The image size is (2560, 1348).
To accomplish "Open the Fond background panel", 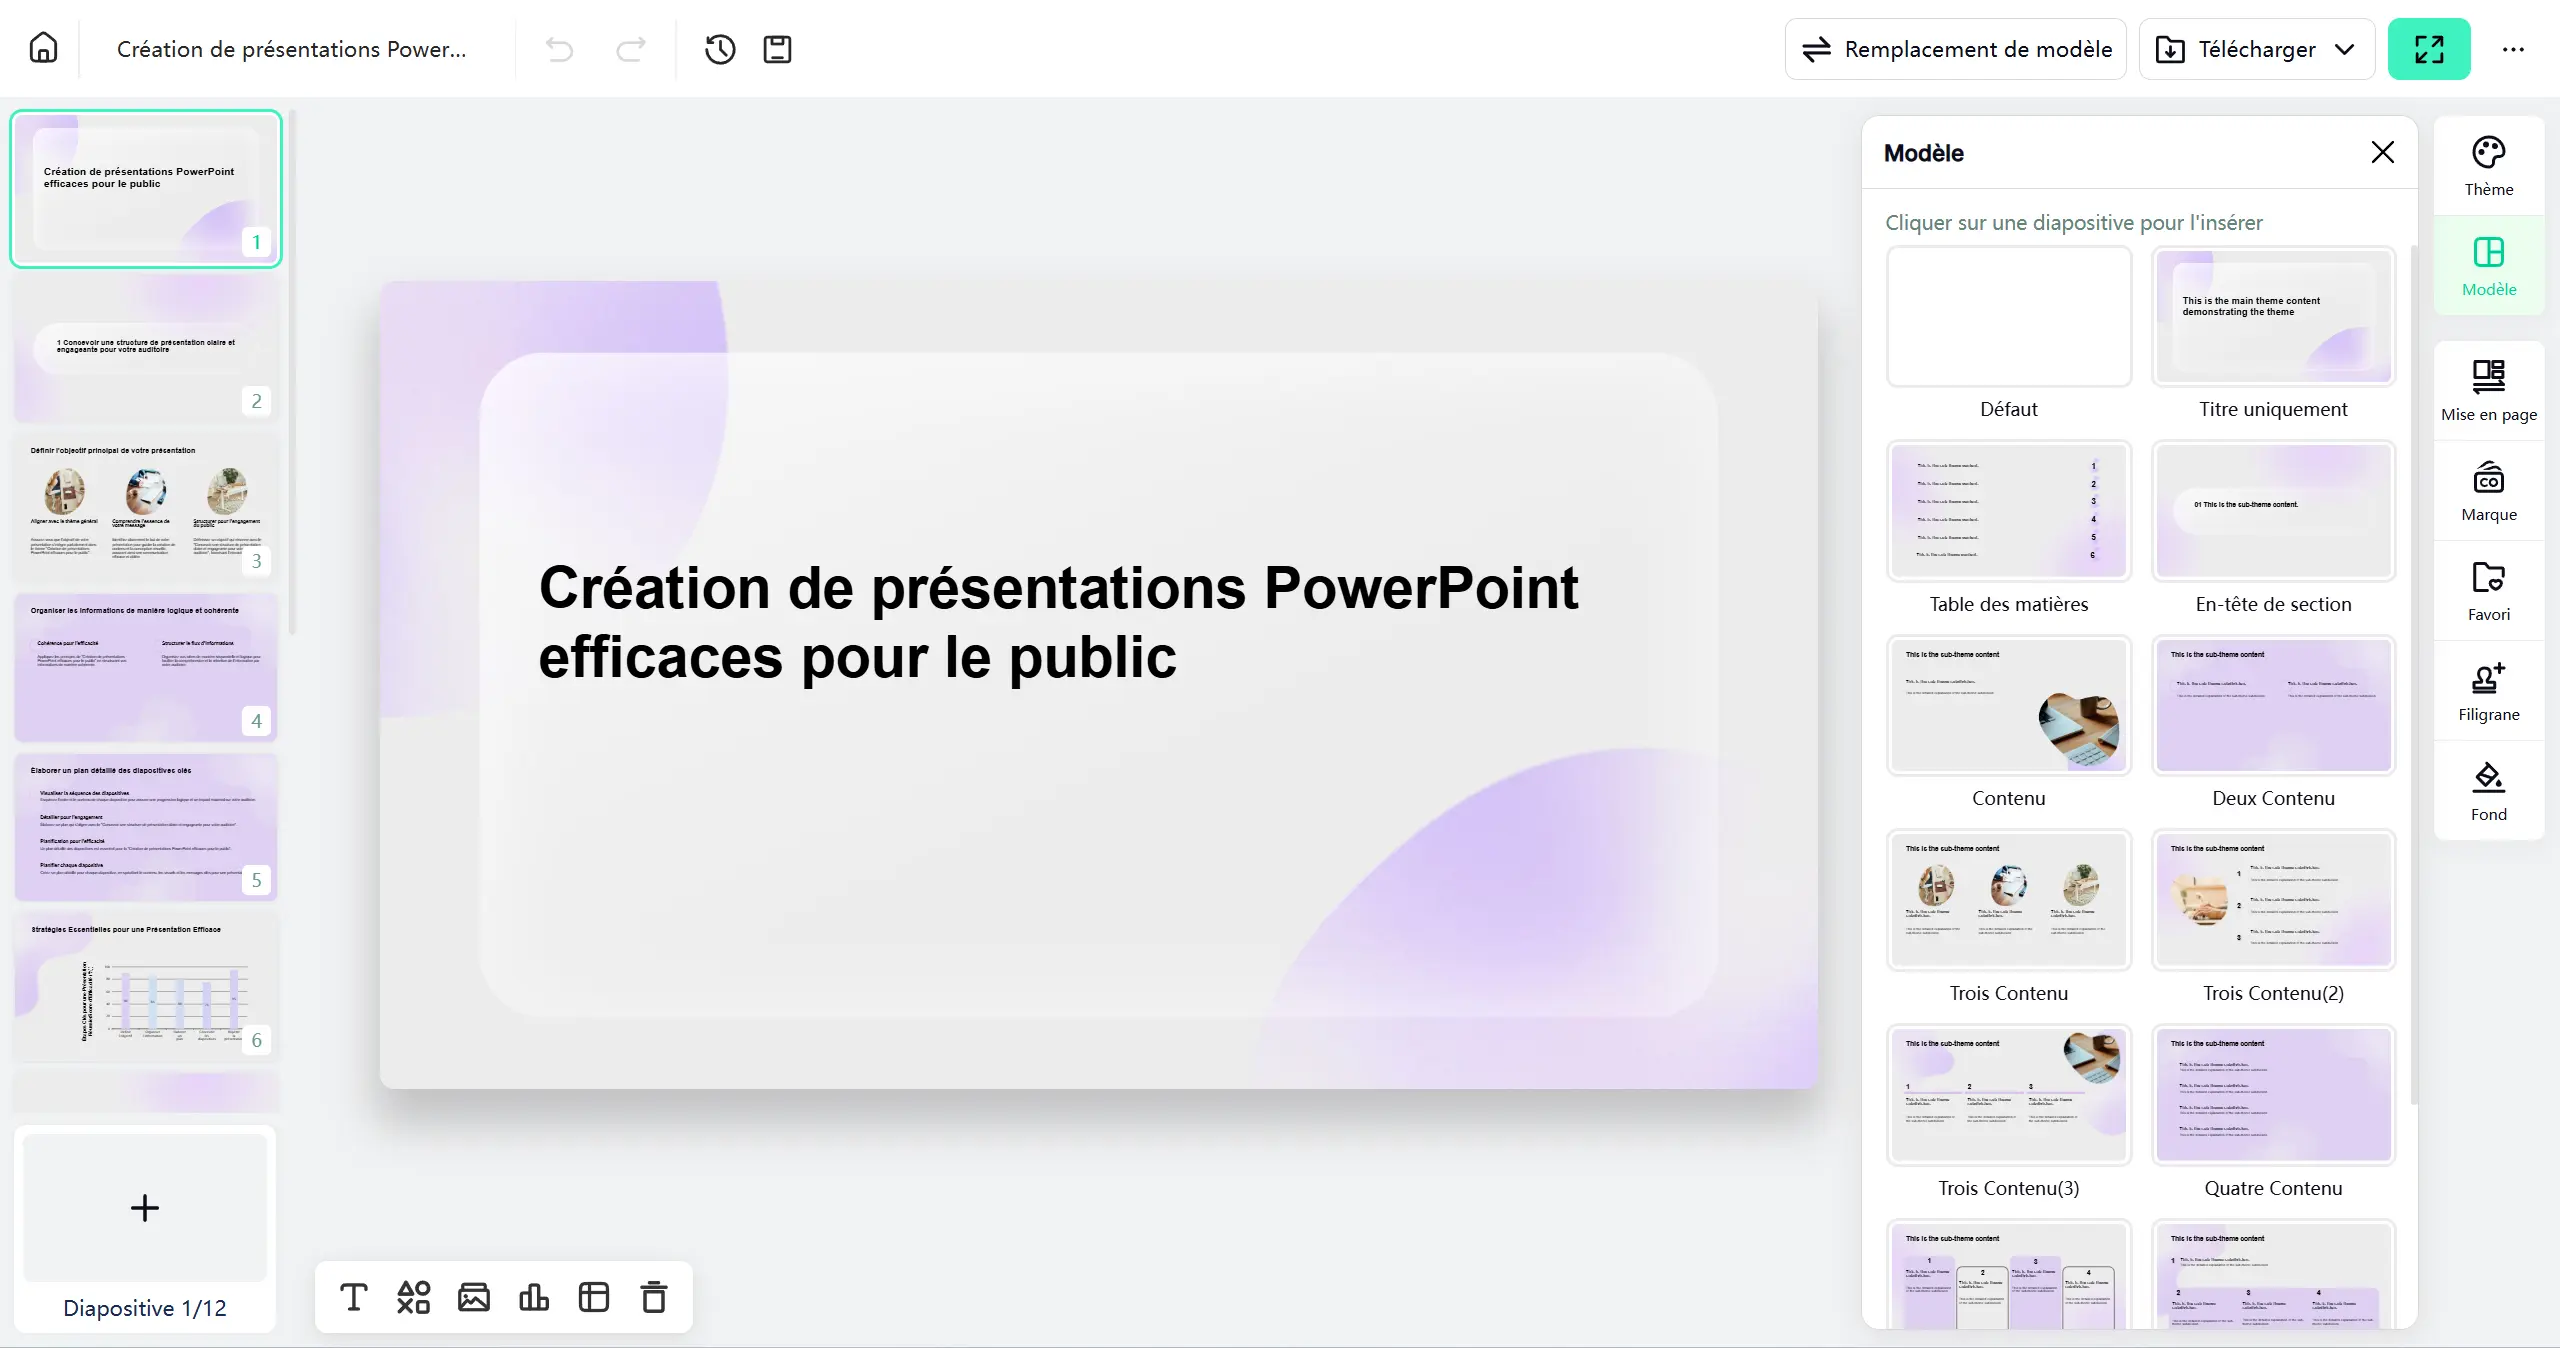I will tap(2488, 791).
